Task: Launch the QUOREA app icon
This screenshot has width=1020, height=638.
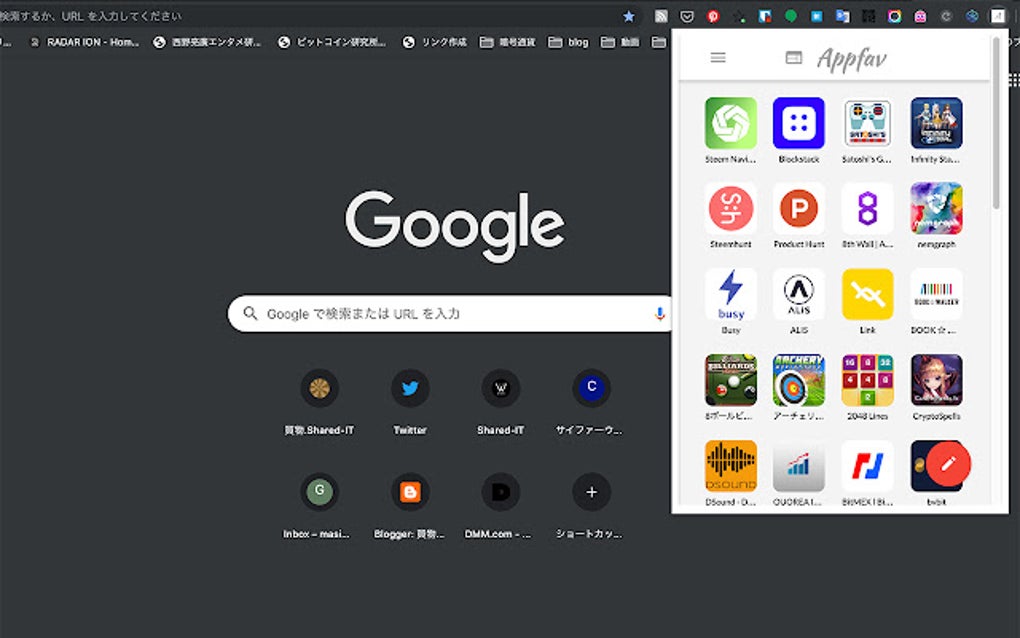Action: coord(799,466)
